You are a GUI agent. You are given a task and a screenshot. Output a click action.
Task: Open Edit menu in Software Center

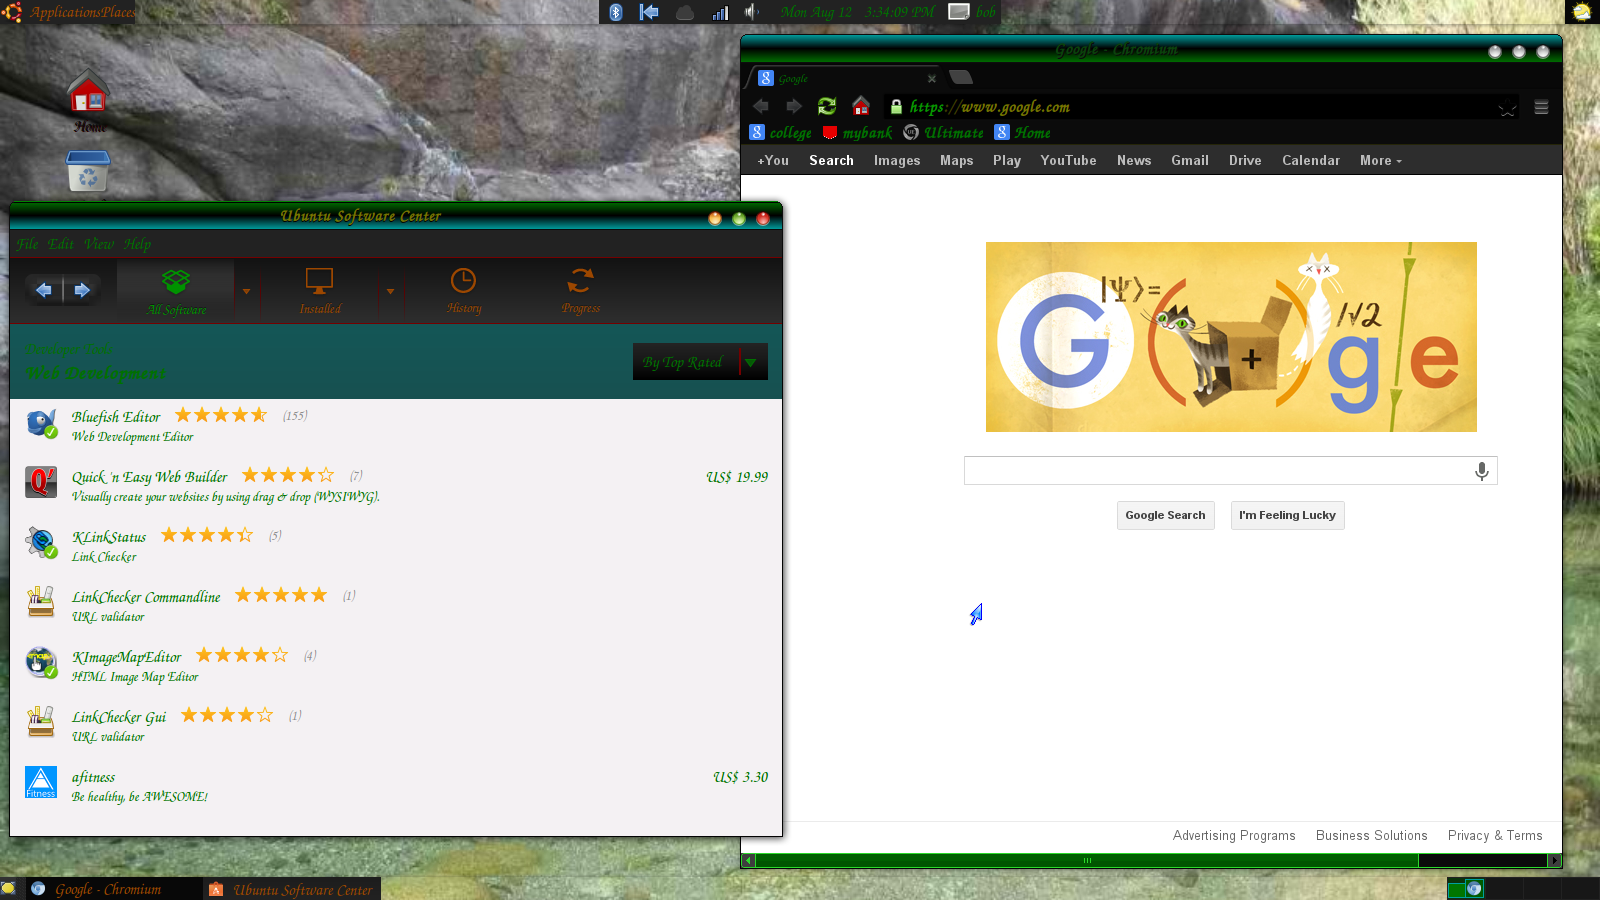pyautogui.click(x=61, y=244)
